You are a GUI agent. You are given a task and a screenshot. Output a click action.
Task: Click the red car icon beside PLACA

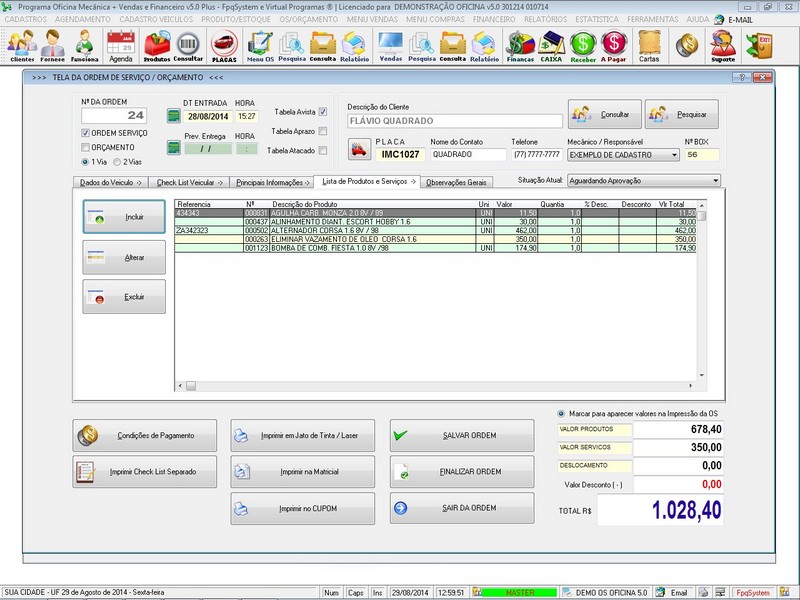(x=359, y=150)
